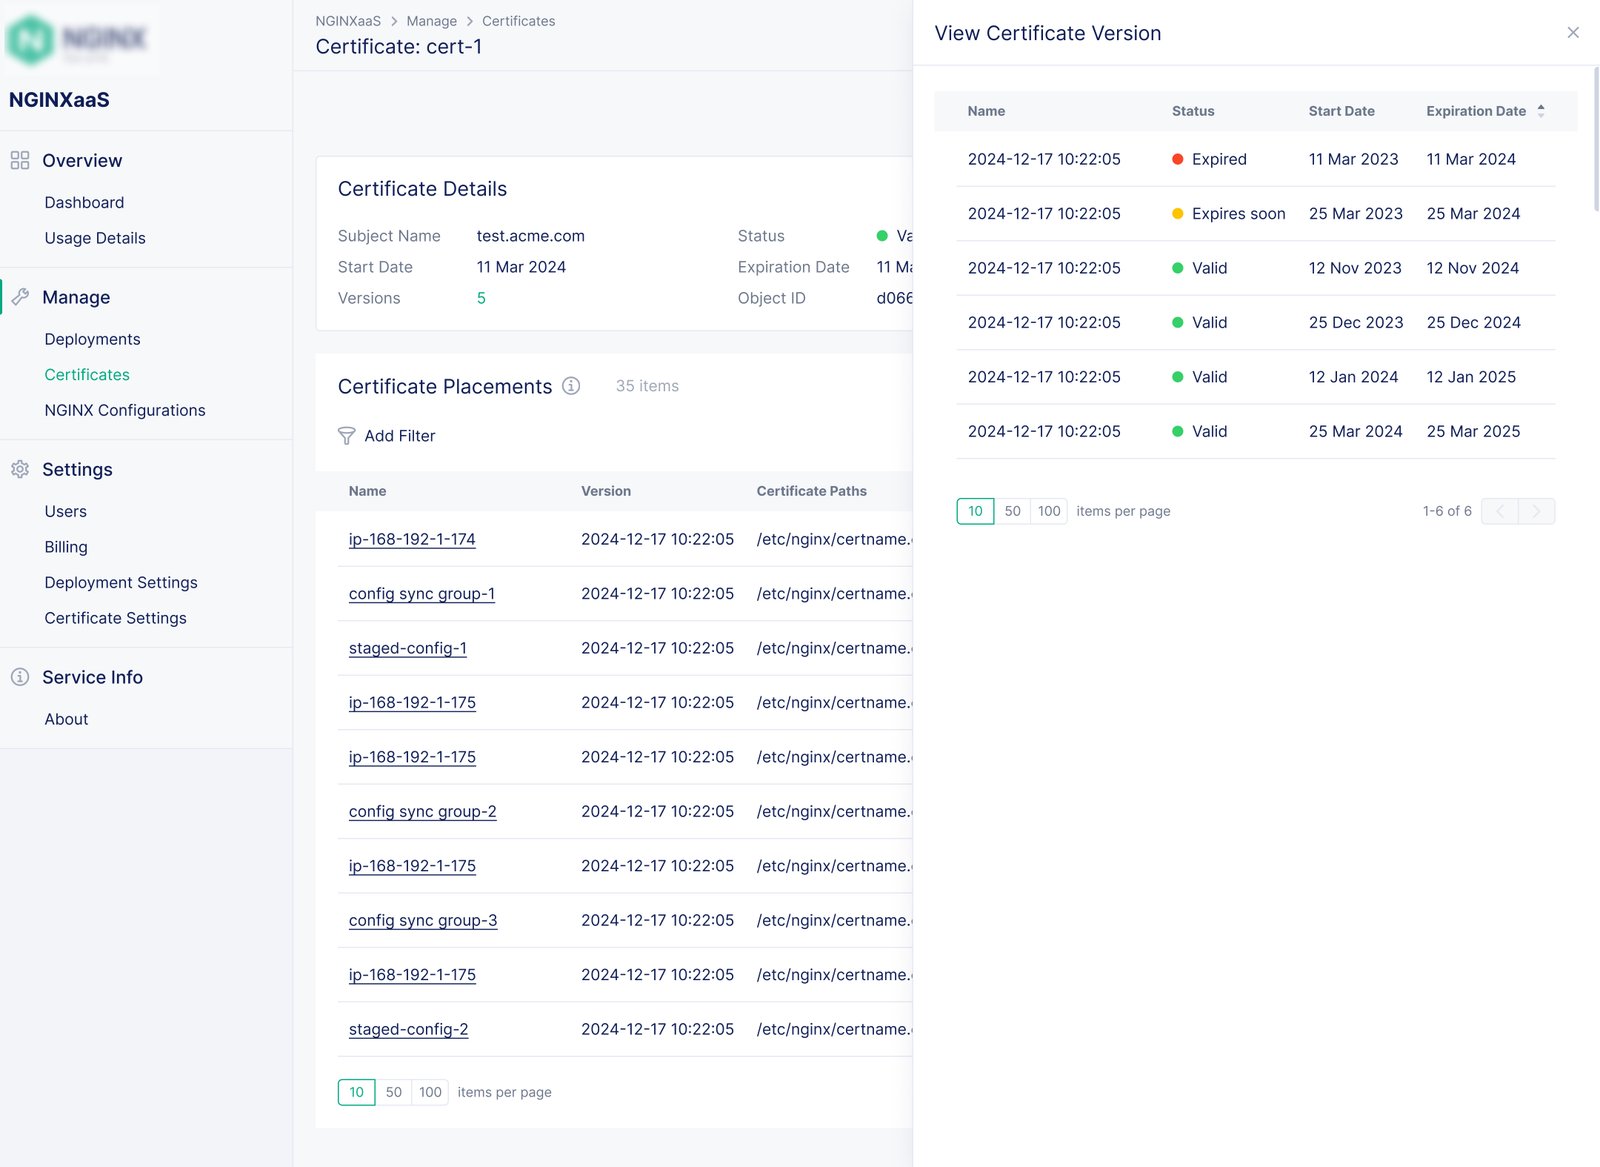
Task: Set placements table to 10 items per page
Action: click(x=357, y=1092)
